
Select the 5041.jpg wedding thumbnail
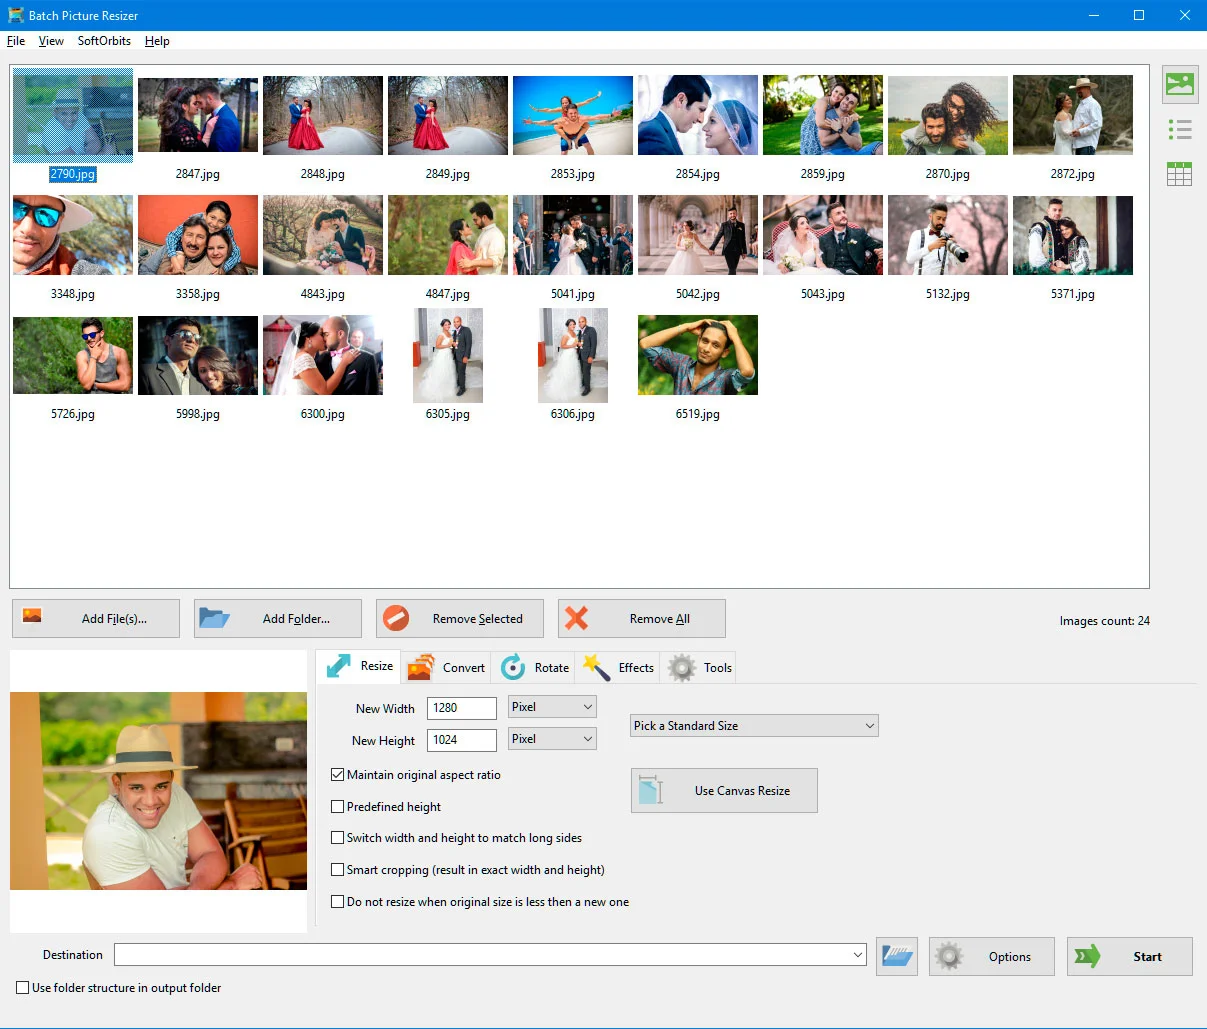pyautogui.click(x=572, y=235)
